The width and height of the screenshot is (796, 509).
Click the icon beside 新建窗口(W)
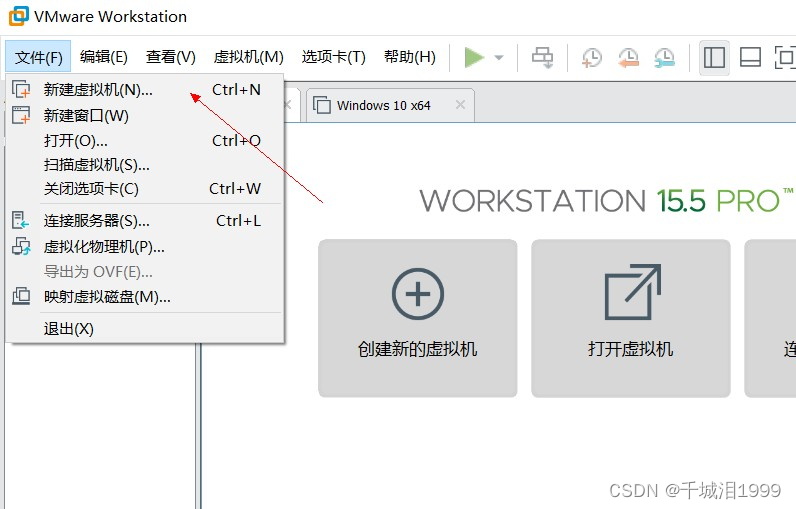21,115
